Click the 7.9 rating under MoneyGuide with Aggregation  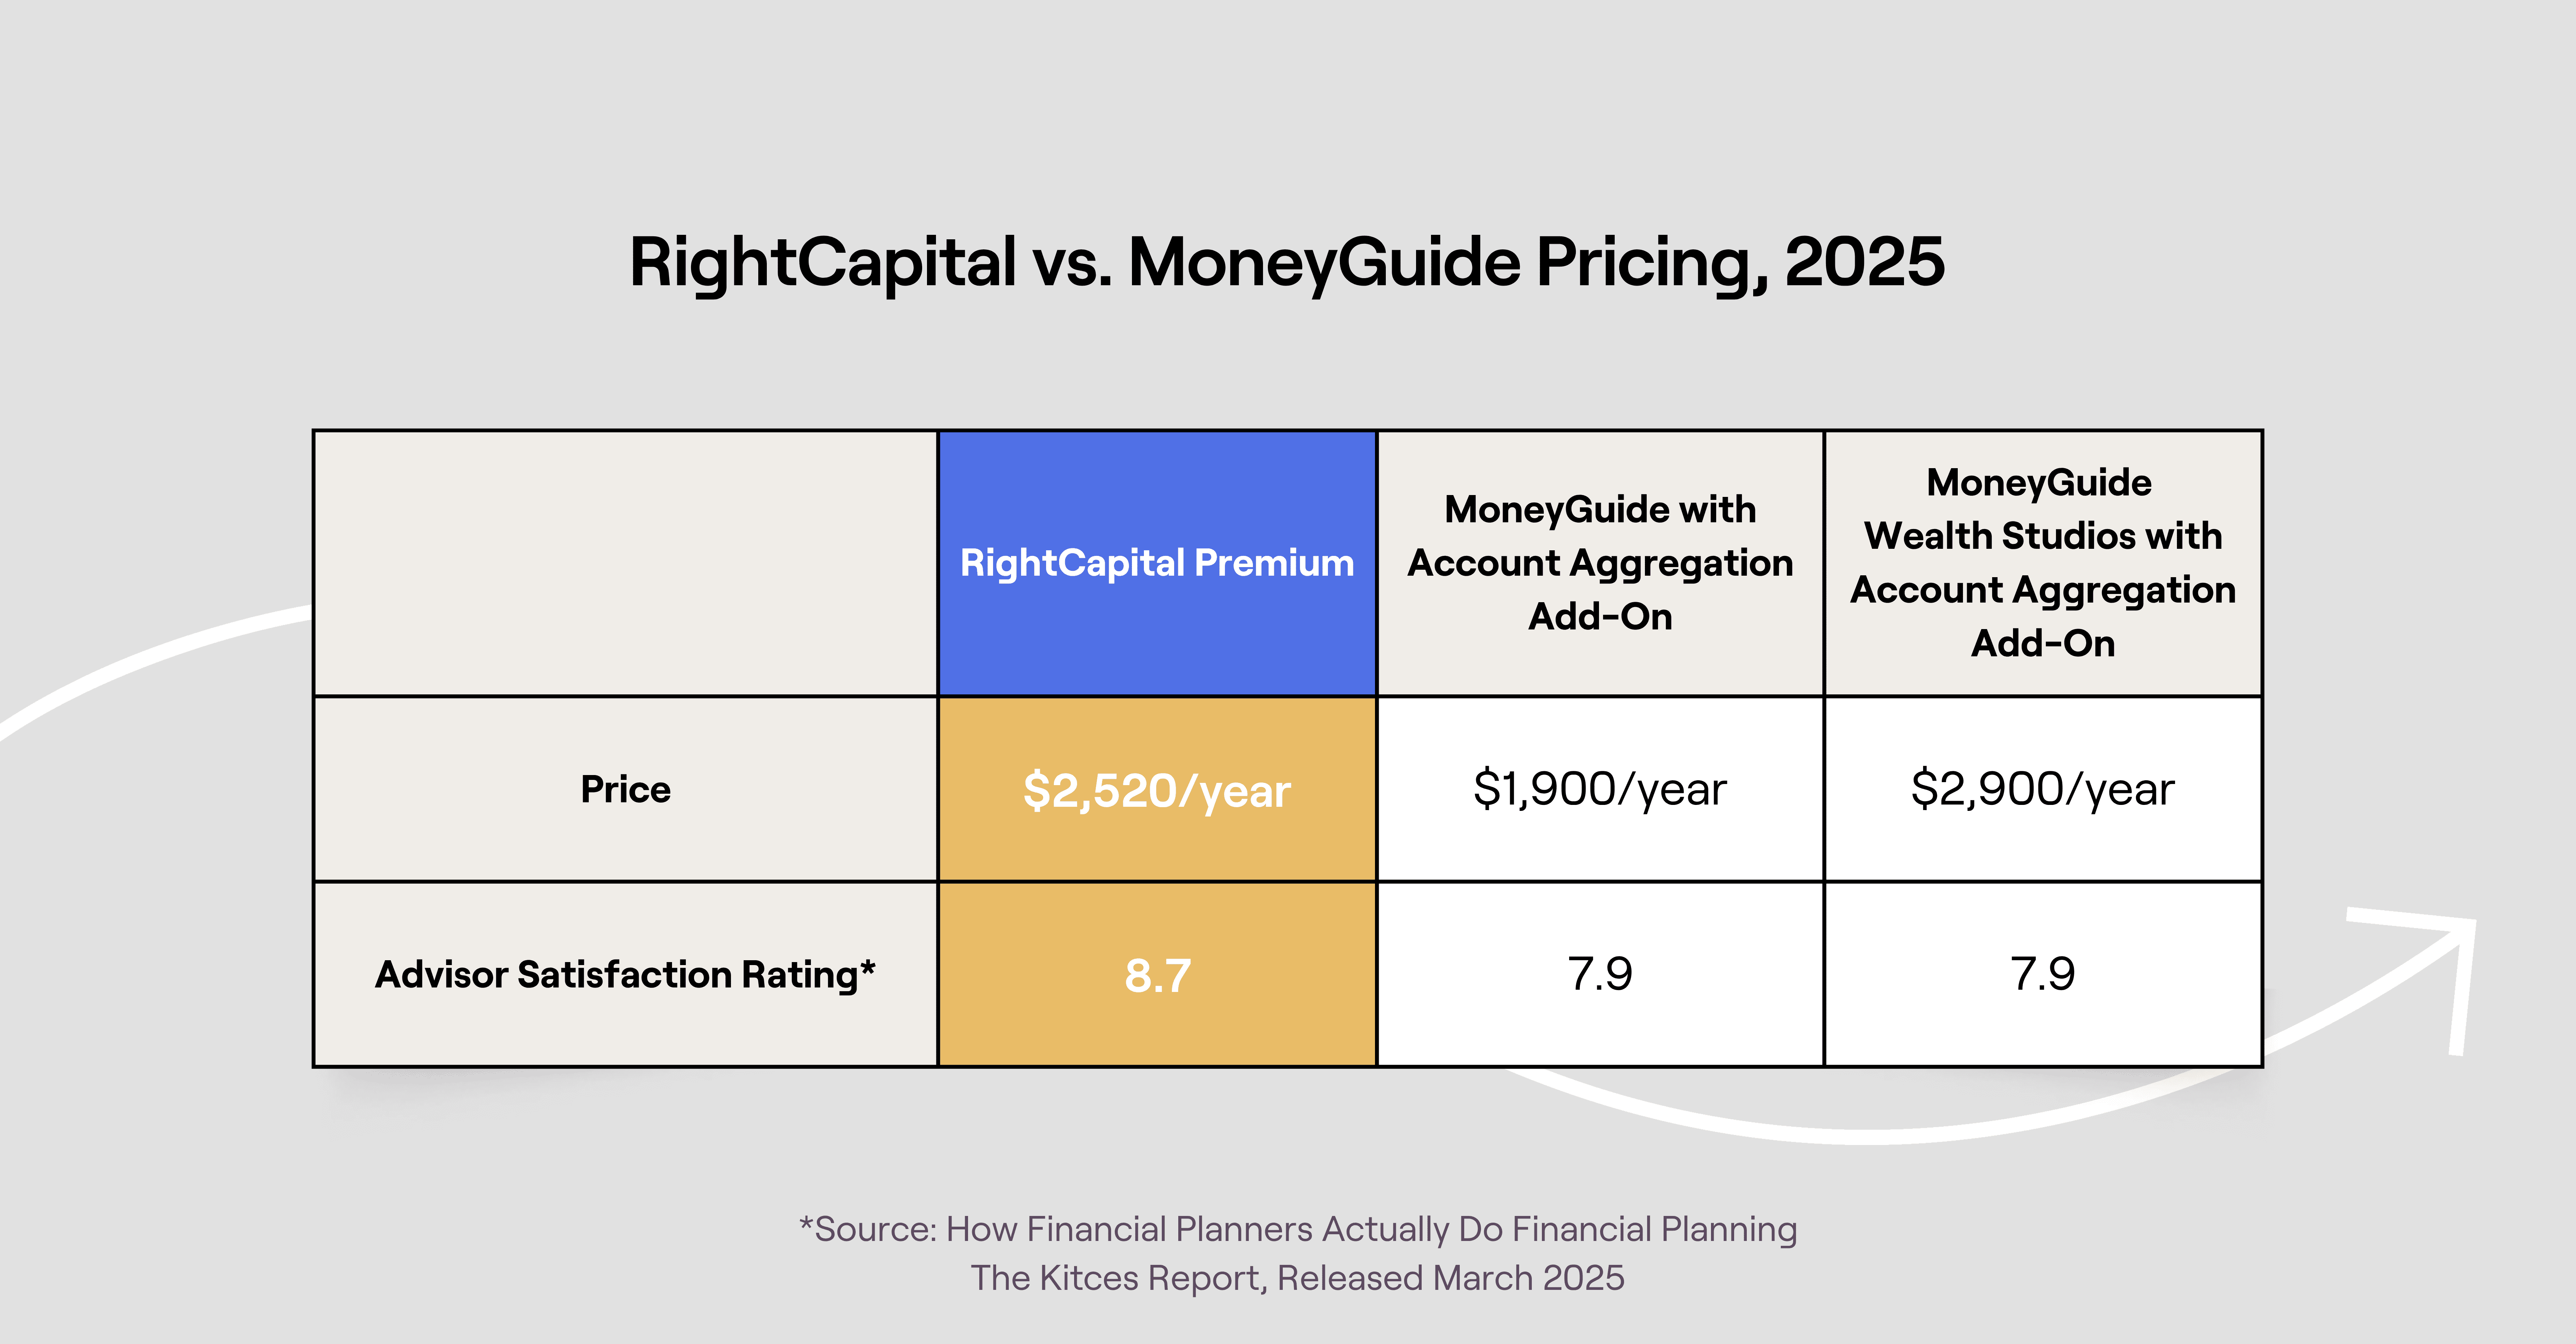click(x=1600, y=974)
